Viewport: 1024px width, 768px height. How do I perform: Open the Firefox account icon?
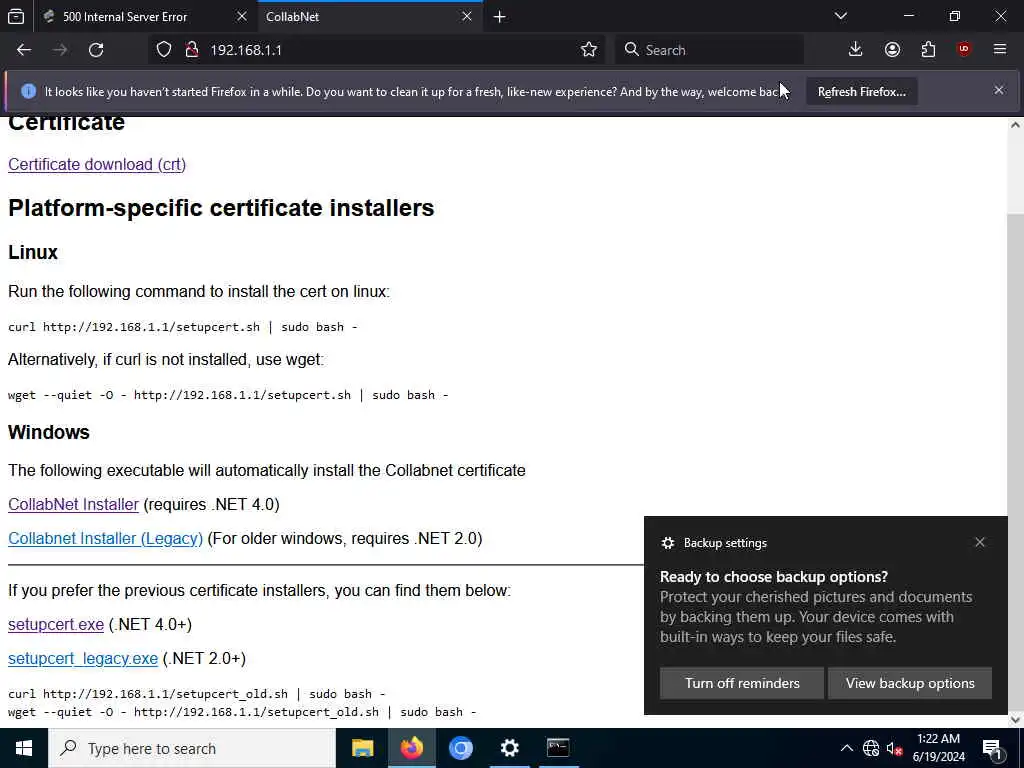pos(892,50)
